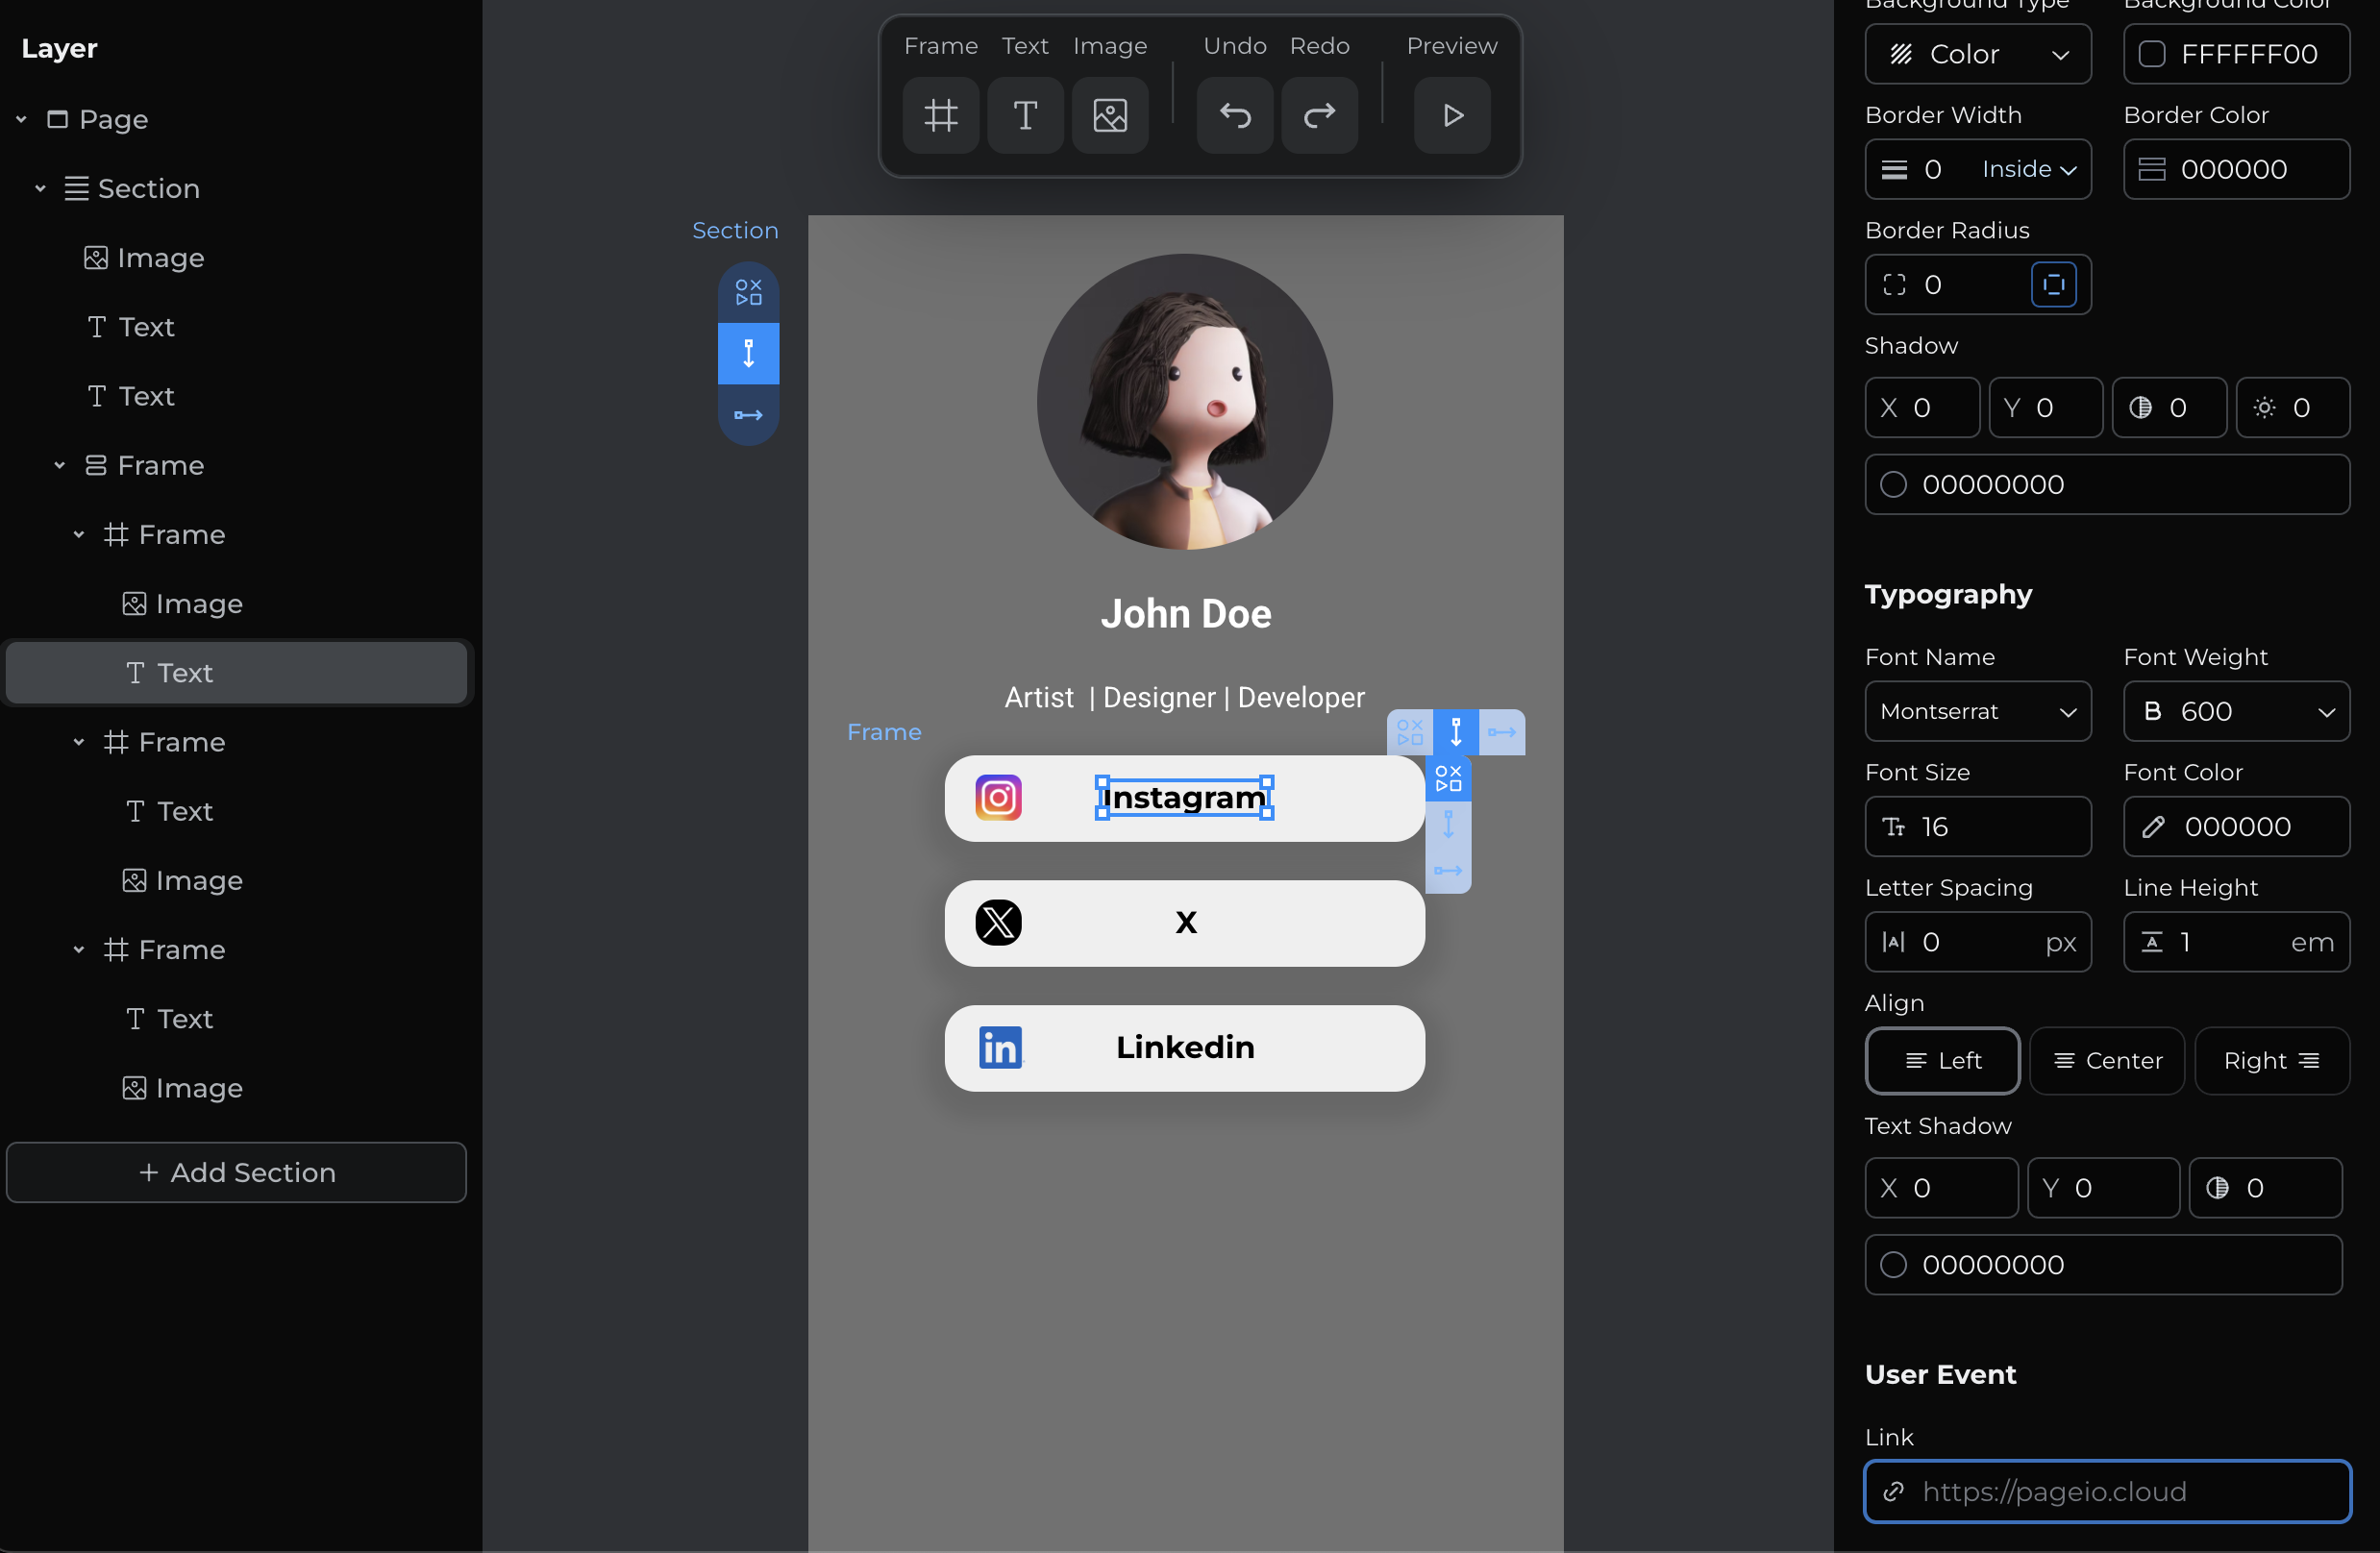
Task: Click the LinkedIn logo icon
Action: [1000, 1047]
